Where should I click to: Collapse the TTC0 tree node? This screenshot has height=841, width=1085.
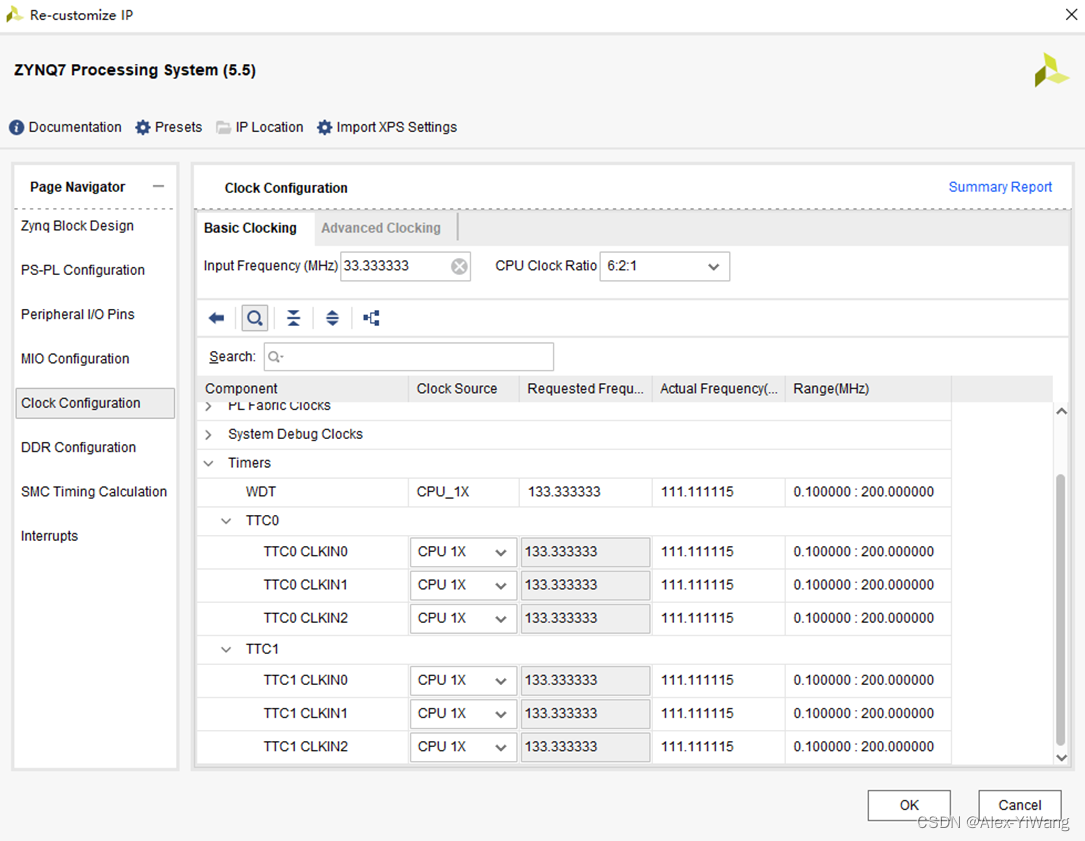click(x=226, y=521)
